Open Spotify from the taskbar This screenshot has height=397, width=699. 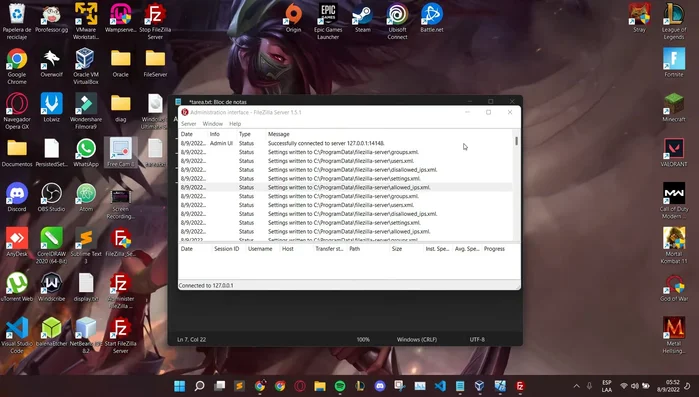pos(340,386)
